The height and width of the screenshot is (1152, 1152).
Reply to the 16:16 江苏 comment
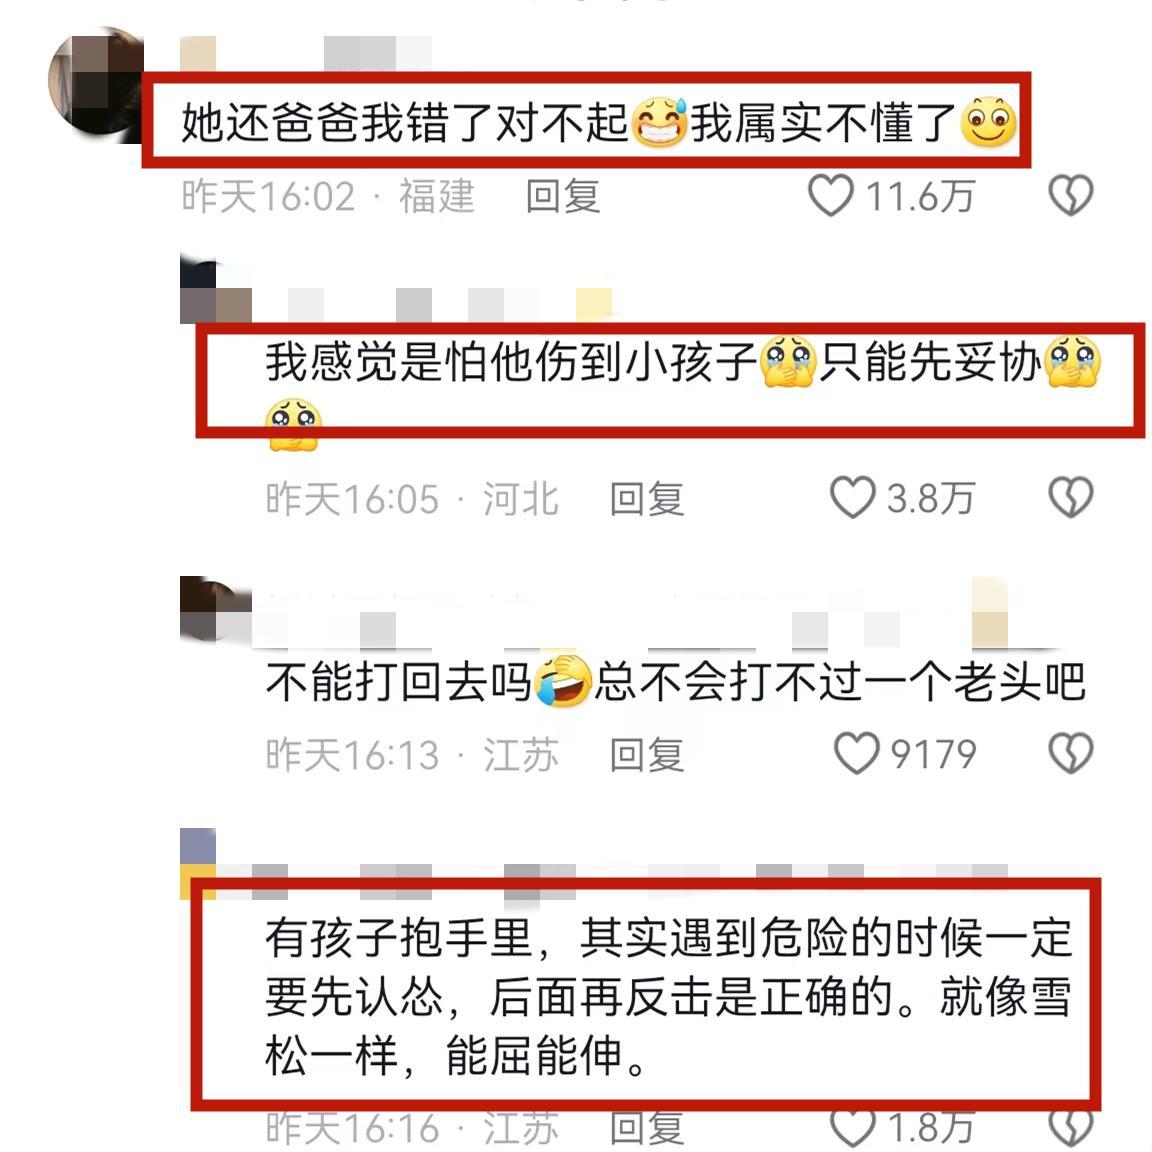647,1128
